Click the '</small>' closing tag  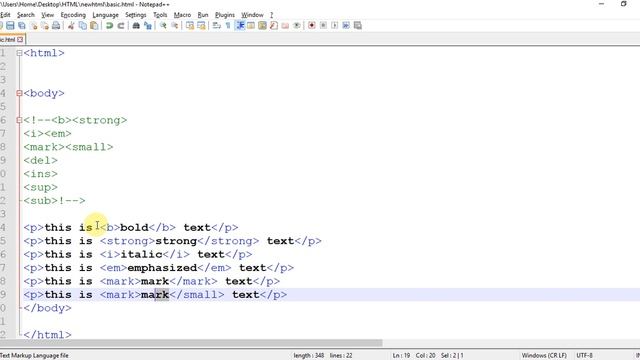click(x=197, y=295)
